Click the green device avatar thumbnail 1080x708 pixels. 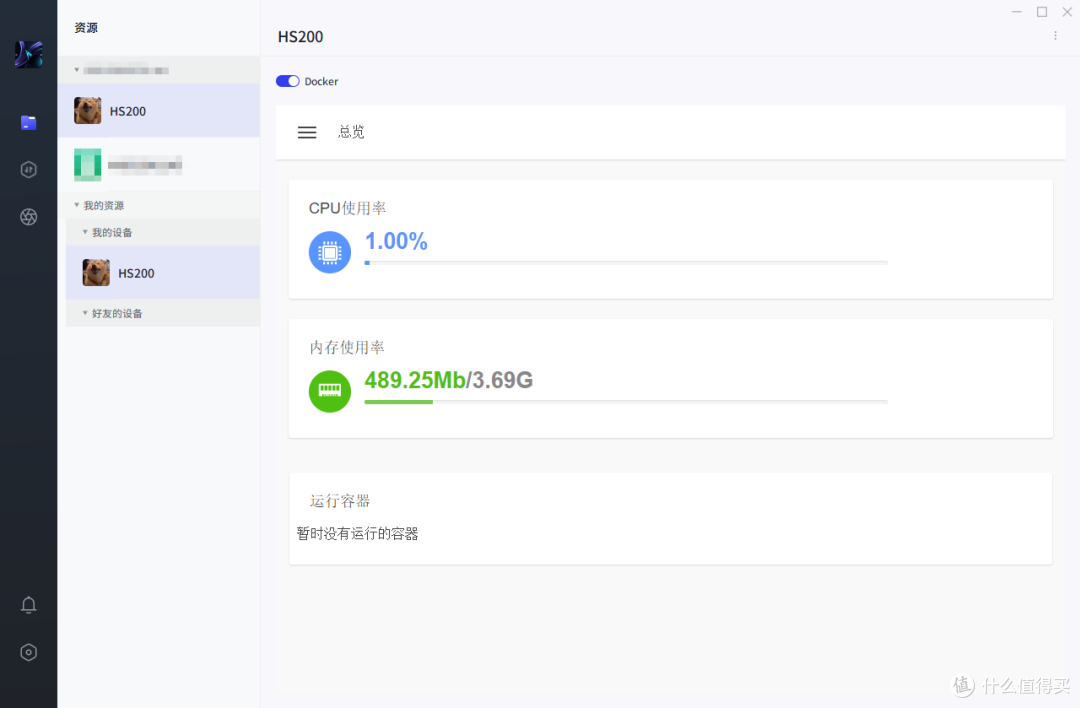(87, 165)
